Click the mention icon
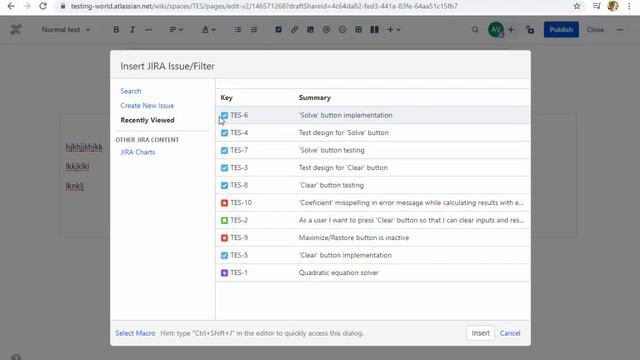Viewport: 640px width, 360px height. pyautogui.click(x=326, y=30)
